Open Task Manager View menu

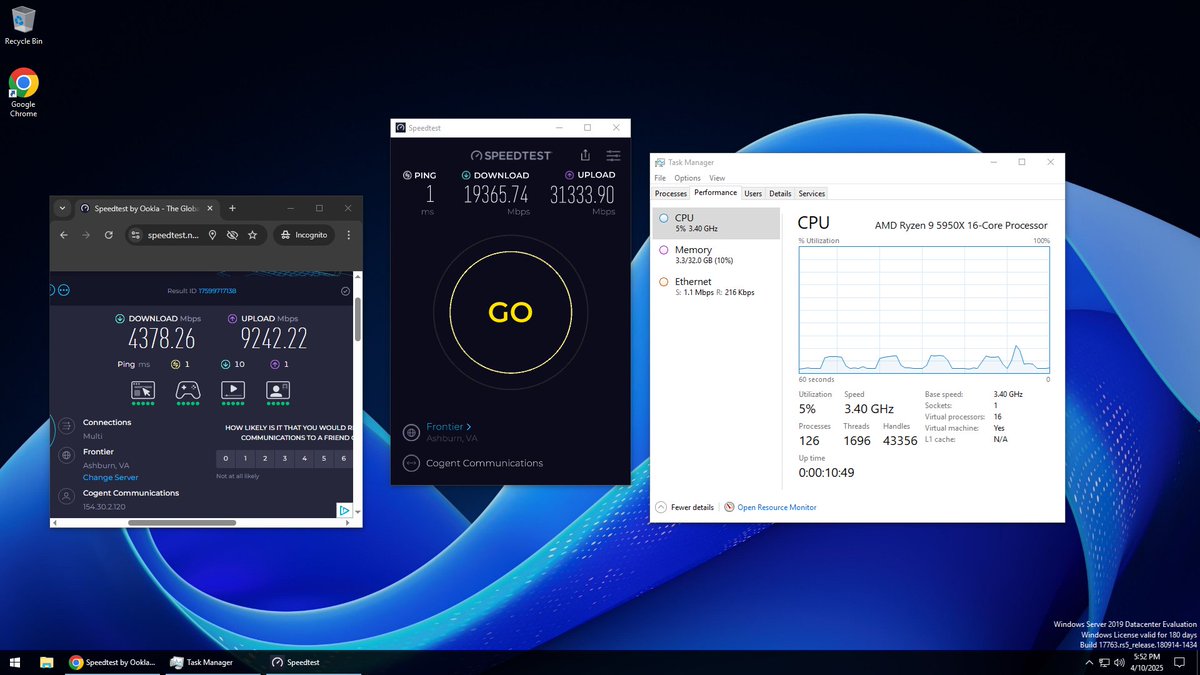(717, 178)
